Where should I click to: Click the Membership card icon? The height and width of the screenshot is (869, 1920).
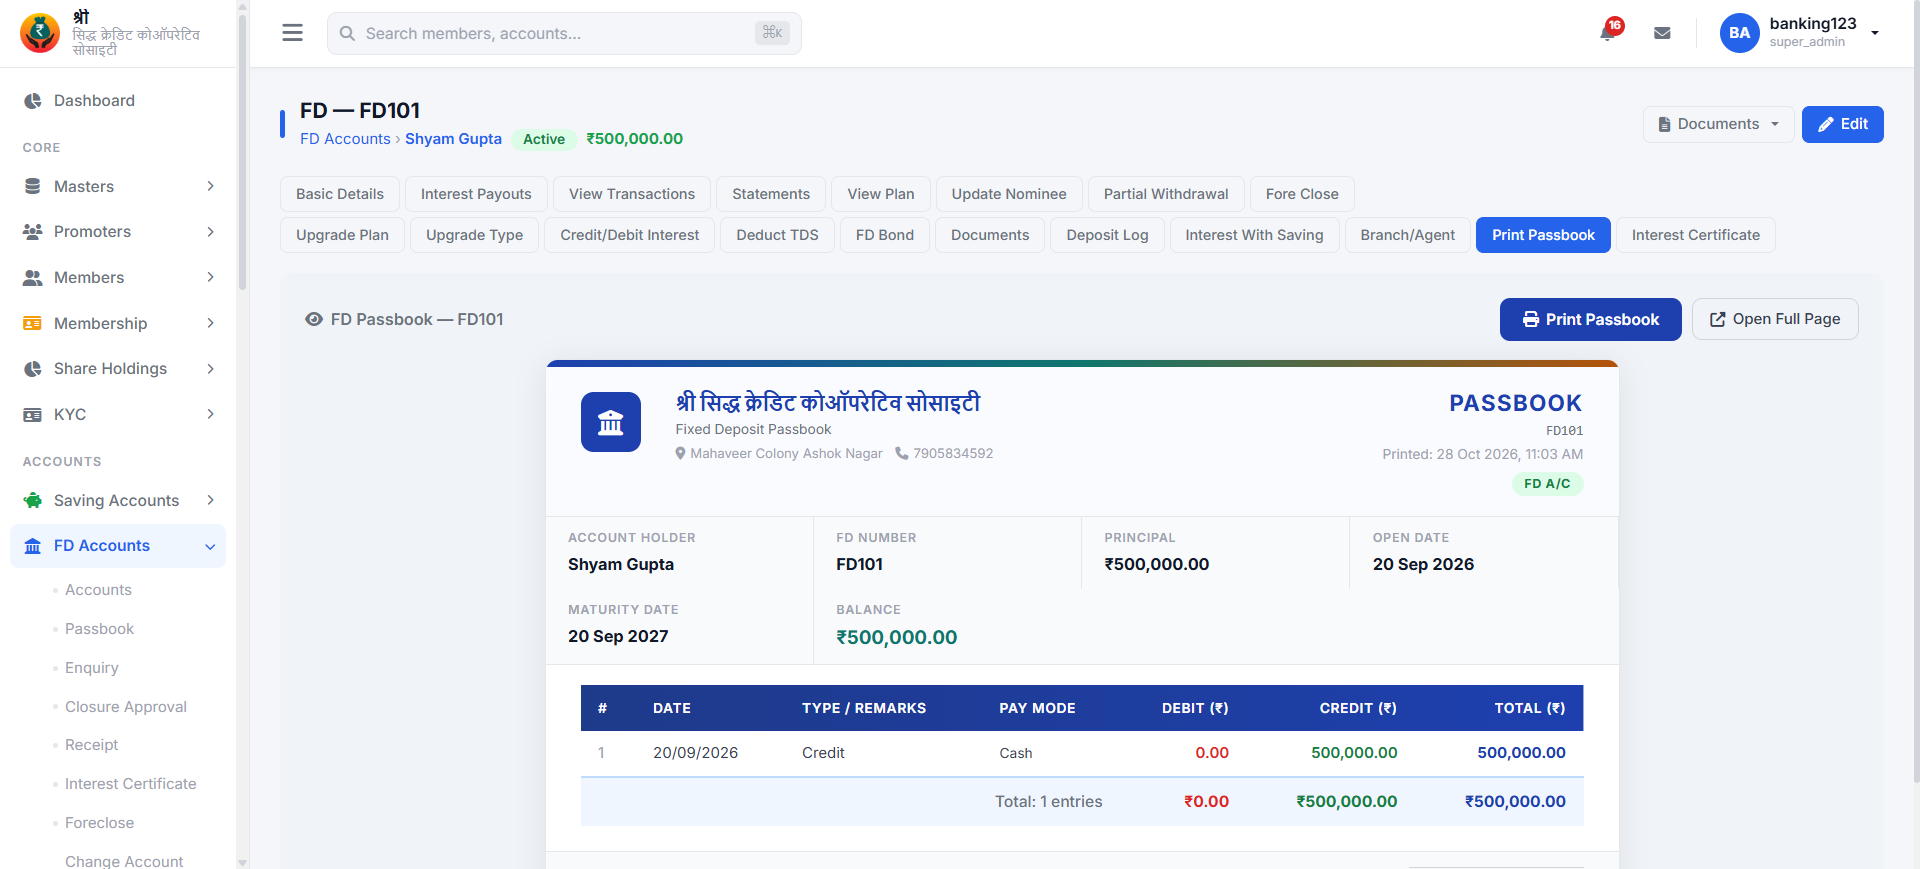tap(33, 323)
